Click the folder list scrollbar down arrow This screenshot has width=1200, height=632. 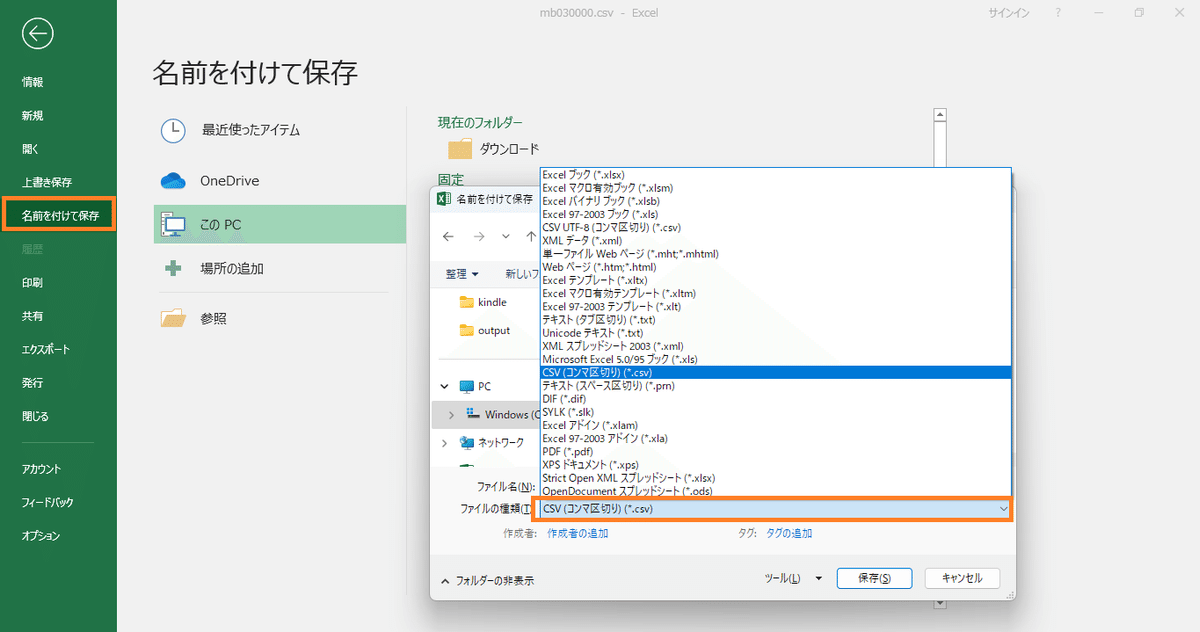(939, 604)
